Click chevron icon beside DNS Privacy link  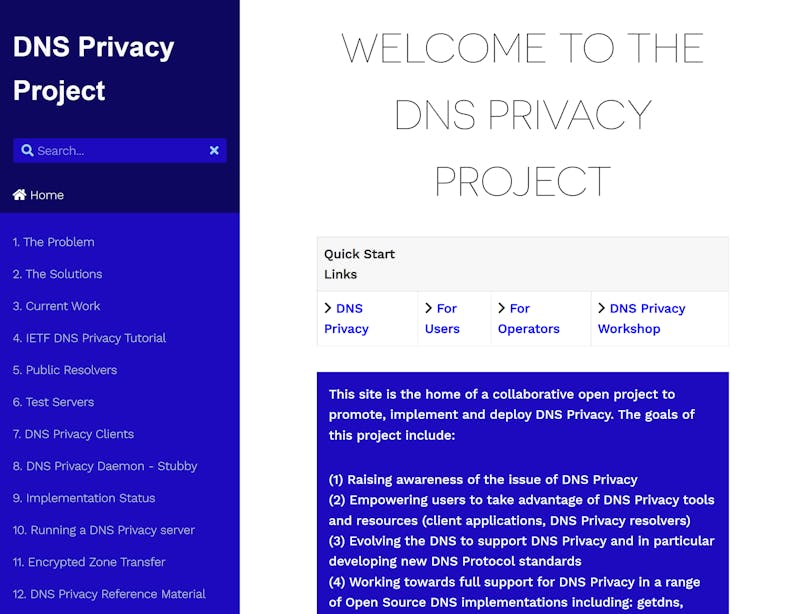pyautogui.click(x=328, y=308)
